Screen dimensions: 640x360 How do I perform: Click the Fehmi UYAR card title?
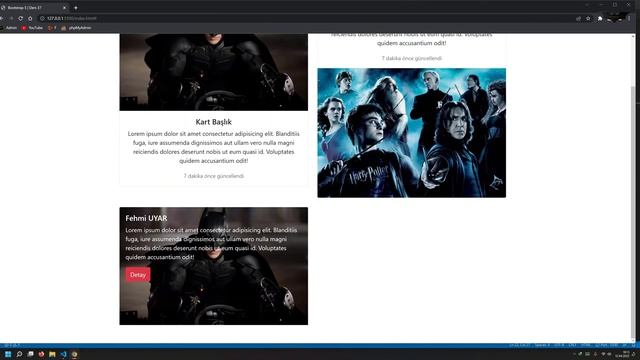(146, 218)
